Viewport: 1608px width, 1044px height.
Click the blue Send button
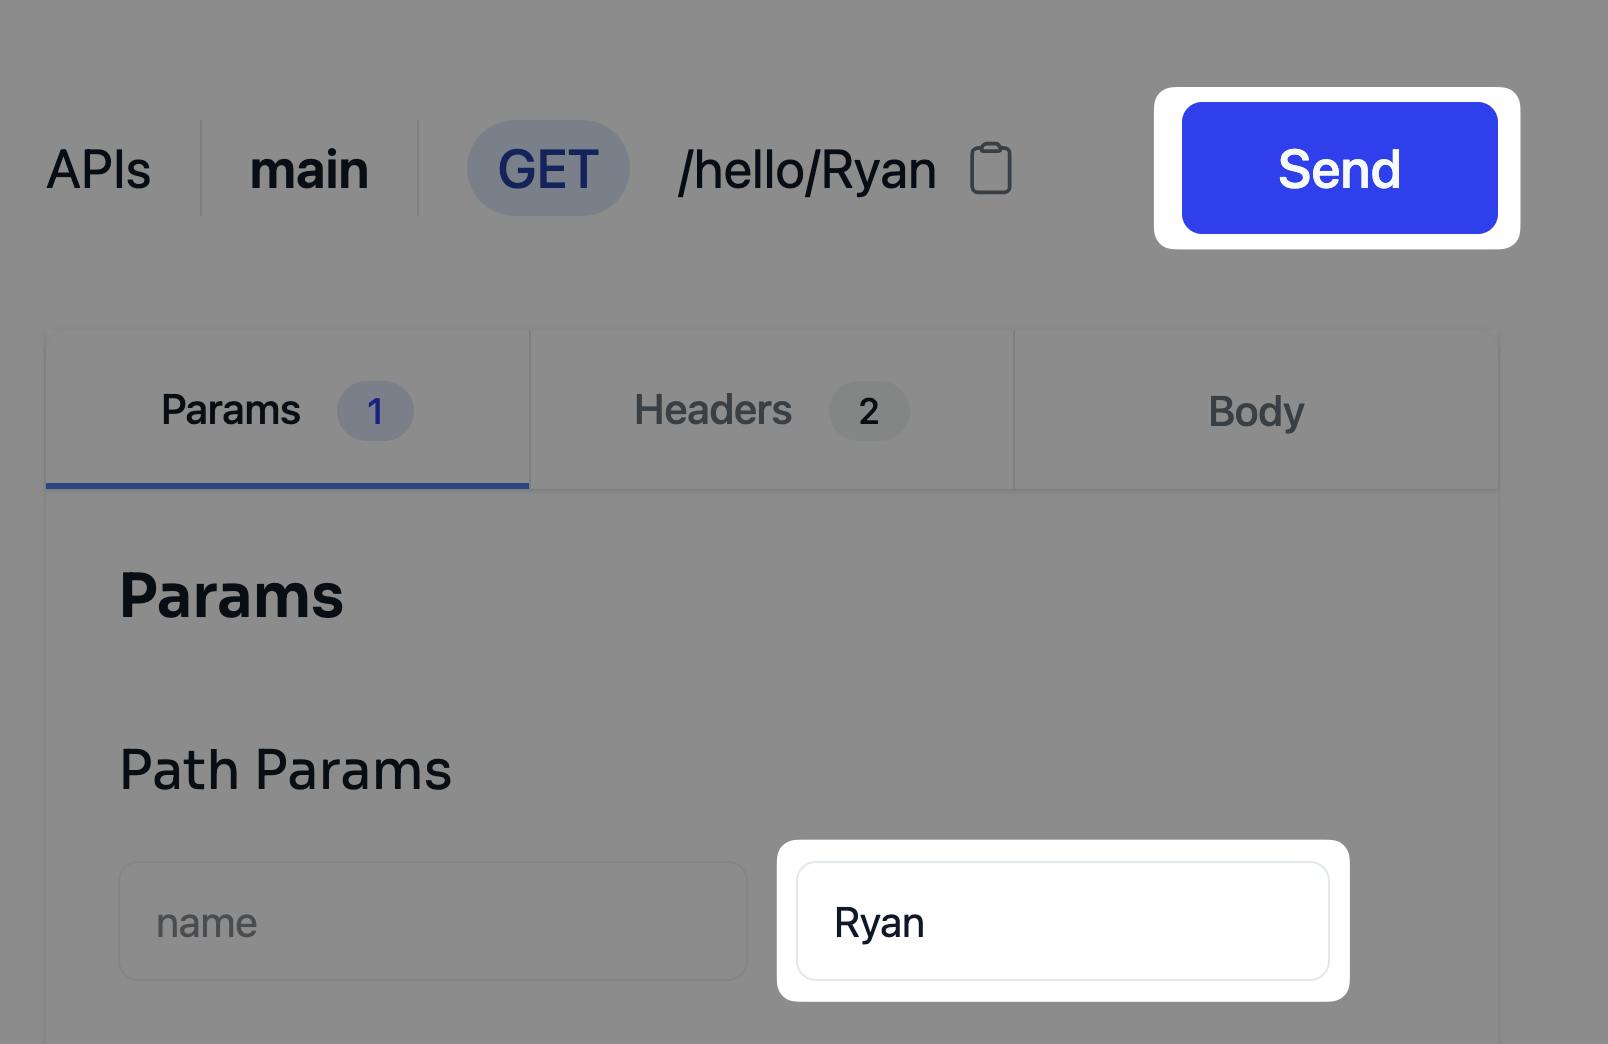pyautogui.click(x=1339, y=168)
